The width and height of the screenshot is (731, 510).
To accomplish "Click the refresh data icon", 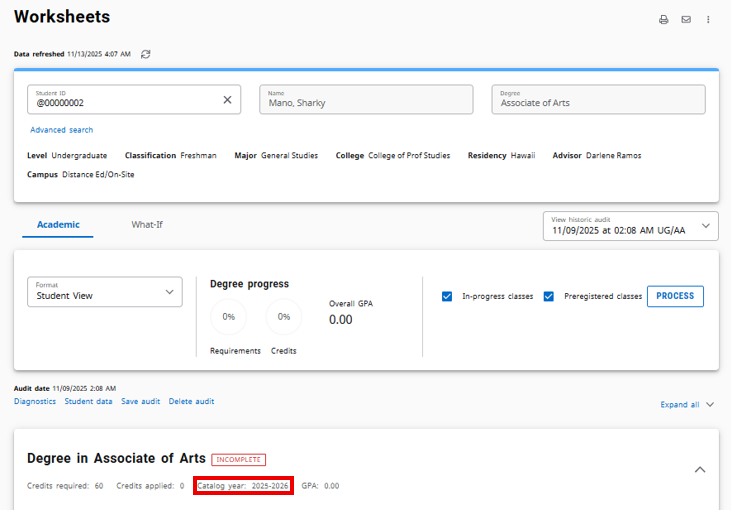I will coord(146,54).
